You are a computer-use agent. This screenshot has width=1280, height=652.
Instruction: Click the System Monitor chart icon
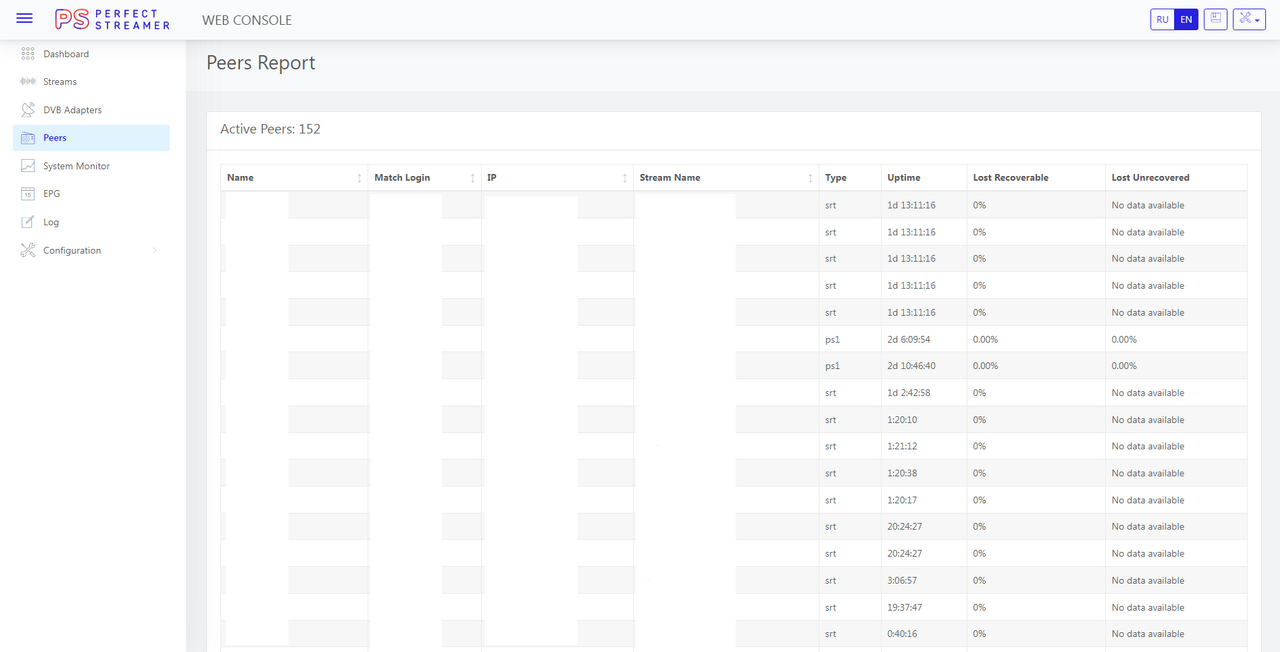[x=28, y=166]
